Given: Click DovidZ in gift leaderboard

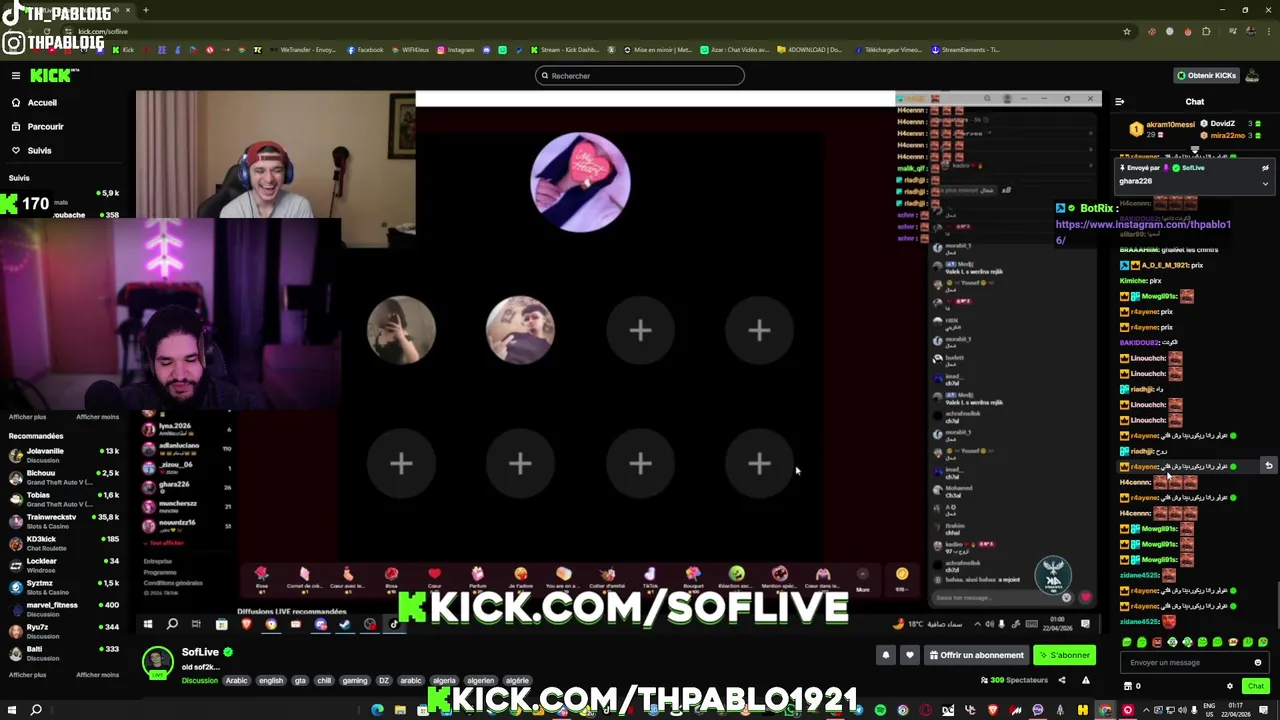Looking at the screenshot, I should coord(1221,124).
